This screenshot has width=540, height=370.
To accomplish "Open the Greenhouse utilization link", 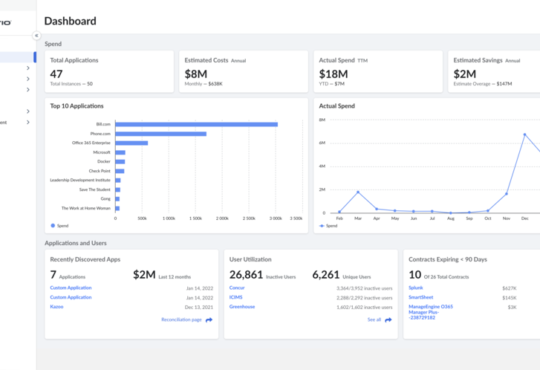I will click(242, 307).
